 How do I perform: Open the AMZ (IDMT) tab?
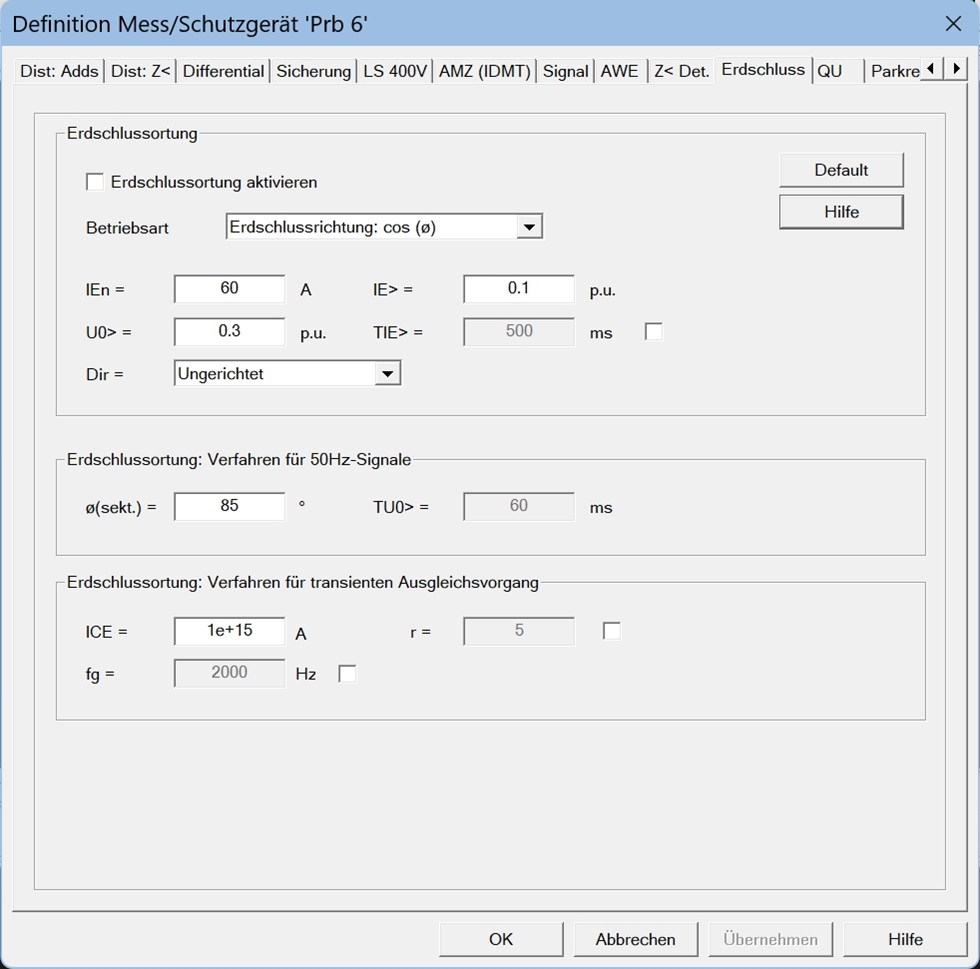484,71
